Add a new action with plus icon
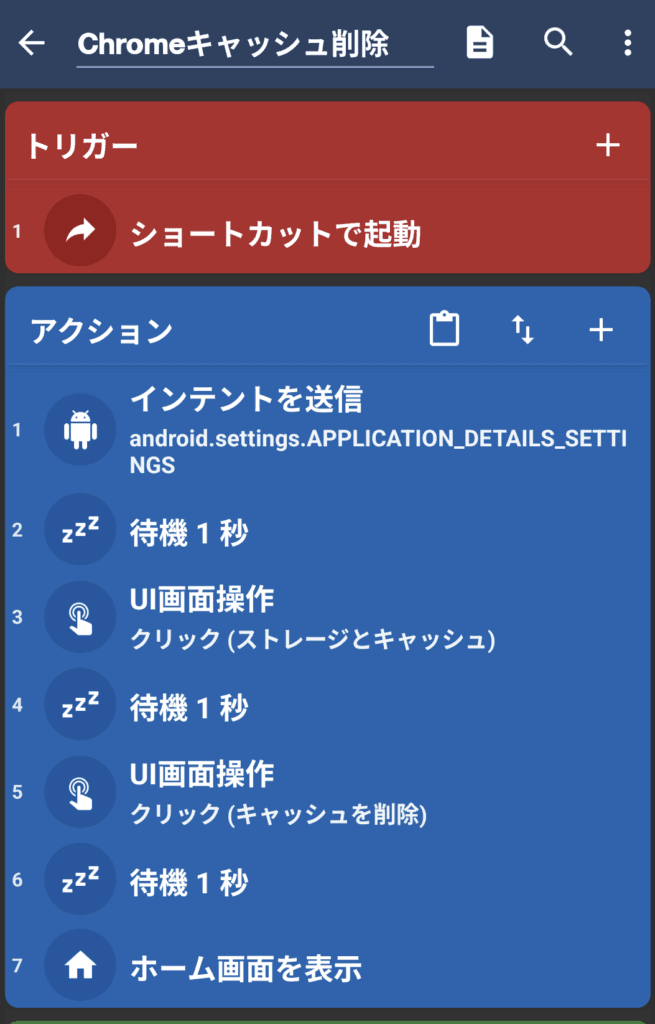Image resolution: width=655 pixels, height=1024 pixels. pos(601,330)
